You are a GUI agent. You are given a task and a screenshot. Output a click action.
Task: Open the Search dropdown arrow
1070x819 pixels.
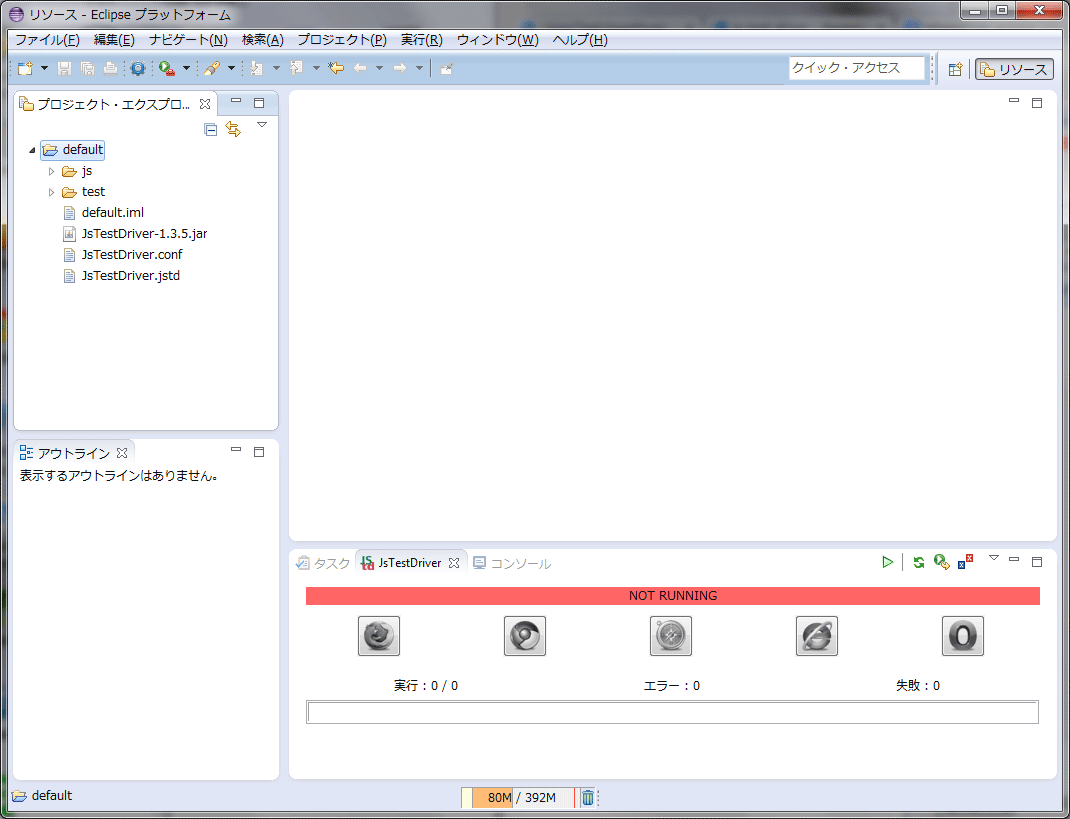tap(231, 68)
